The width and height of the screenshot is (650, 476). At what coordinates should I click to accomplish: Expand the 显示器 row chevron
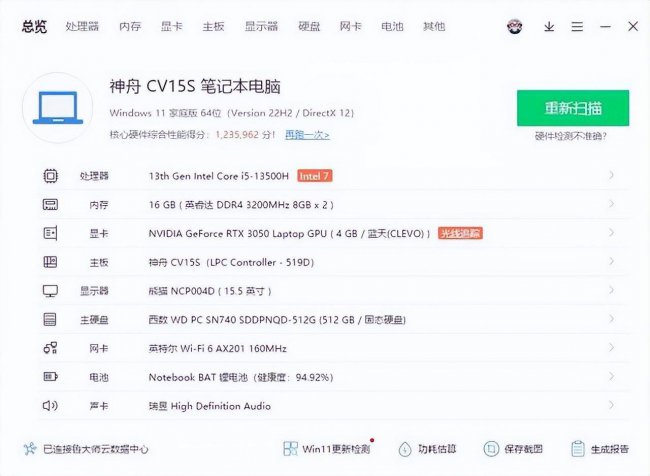[x=611, y=290]
